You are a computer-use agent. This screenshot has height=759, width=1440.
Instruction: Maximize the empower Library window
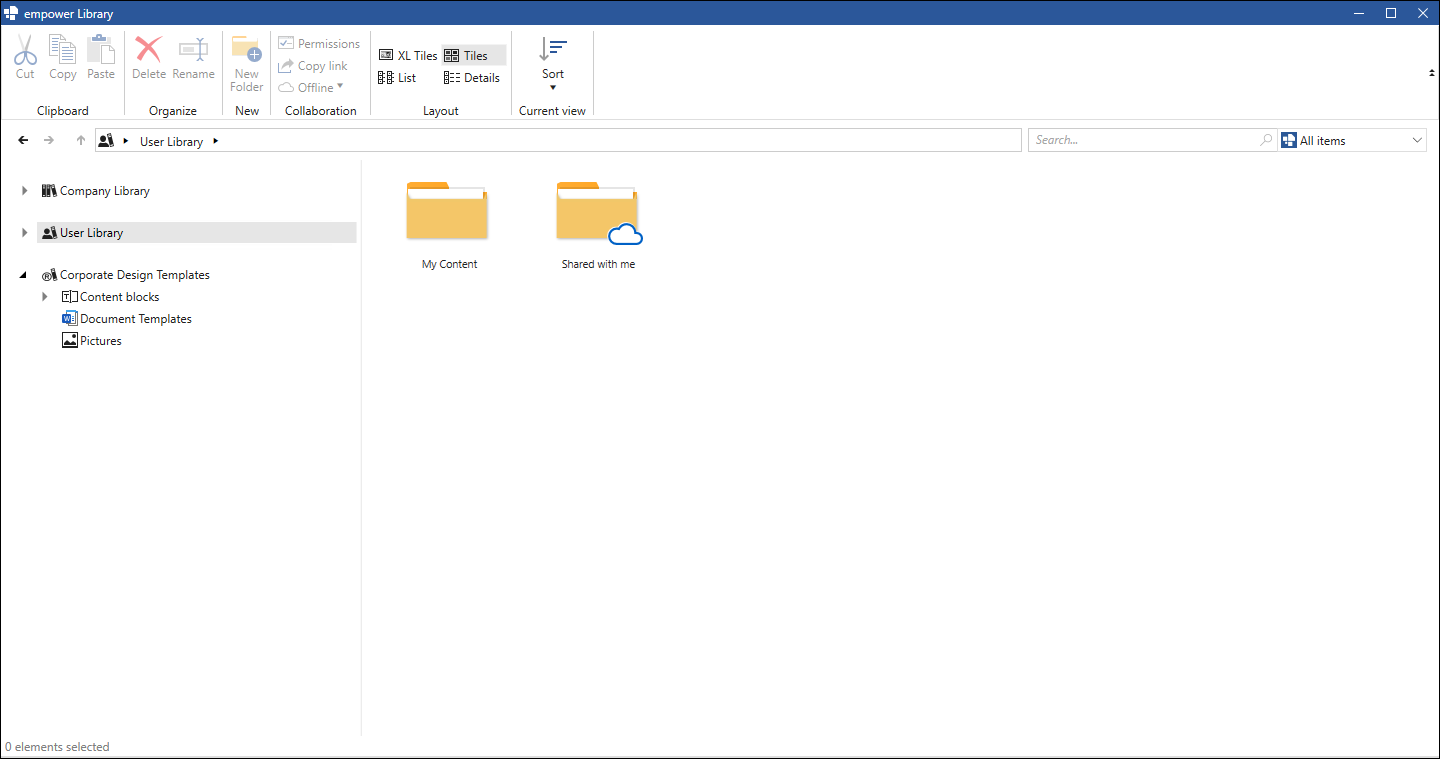pyautogui.click(x=1390, y=13)
